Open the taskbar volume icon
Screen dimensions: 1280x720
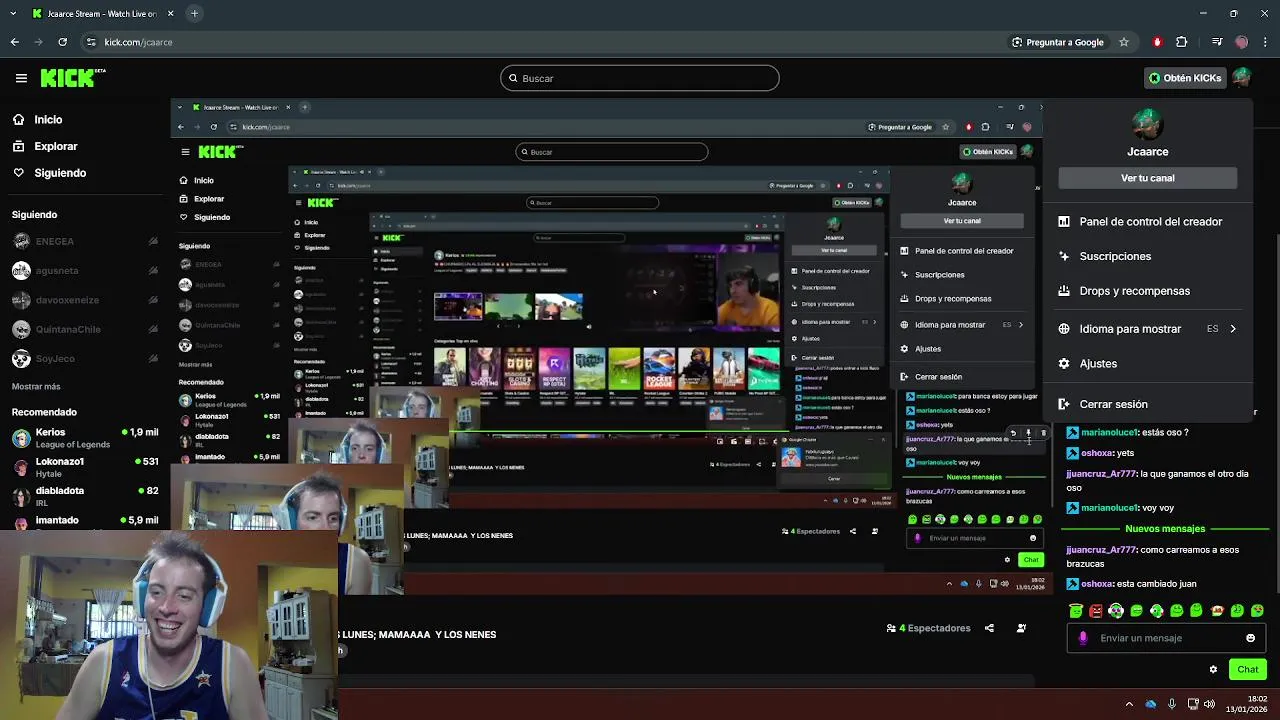pos(1210,704)
